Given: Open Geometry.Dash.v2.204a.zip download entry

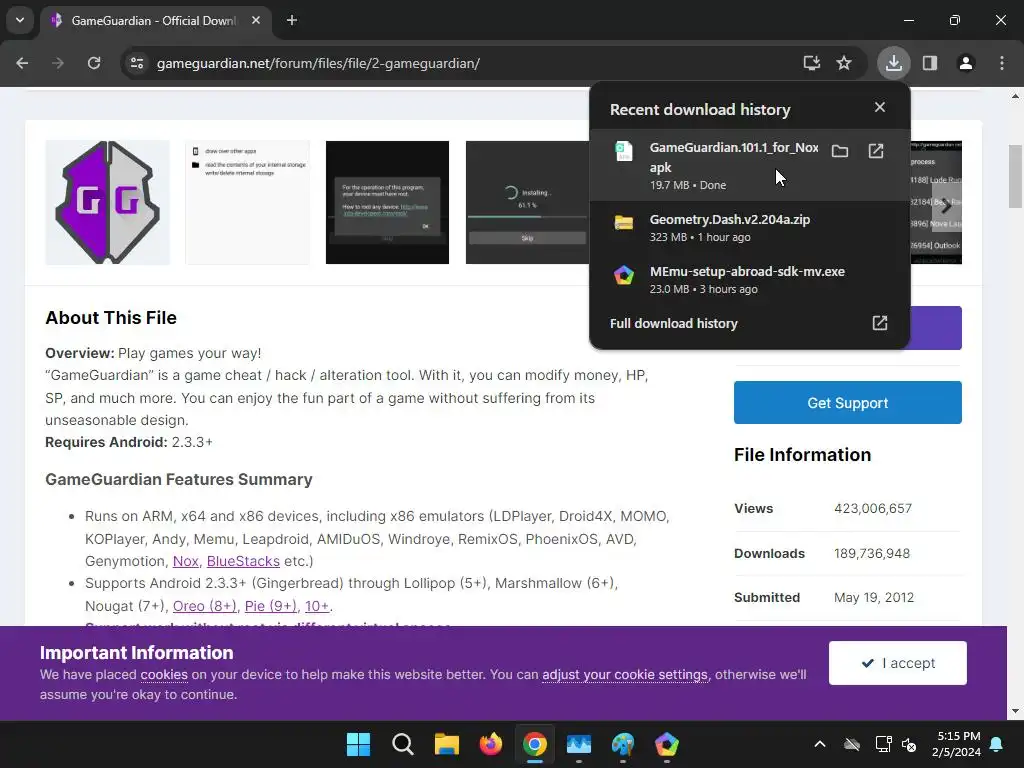Looking at the screenshot, I should 749,227.
